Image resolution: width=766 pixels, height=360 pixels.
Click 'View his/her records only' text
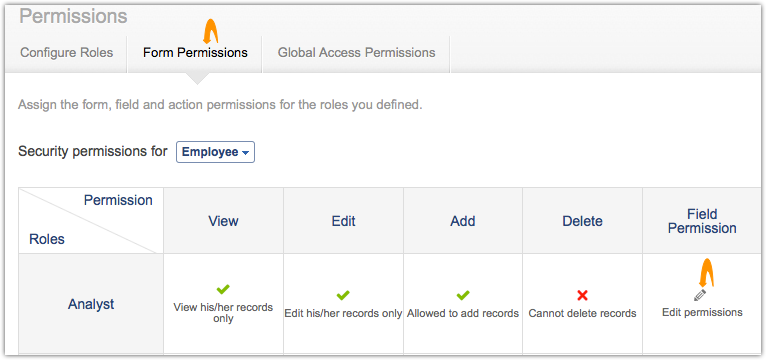(223, 313)
